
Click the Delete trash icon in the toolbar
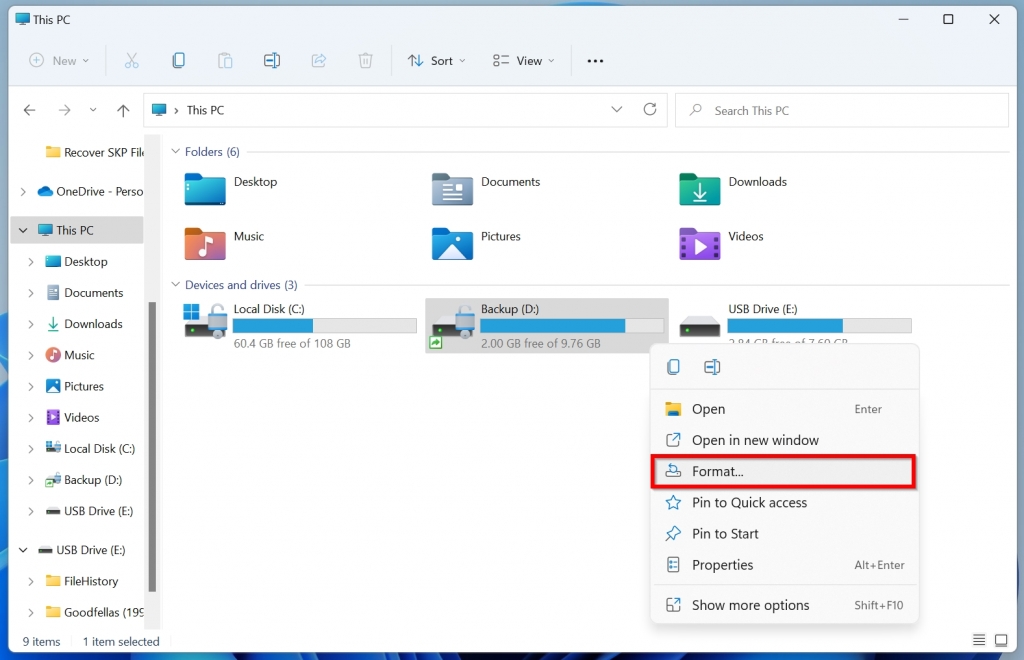click(x=365, y=60)
